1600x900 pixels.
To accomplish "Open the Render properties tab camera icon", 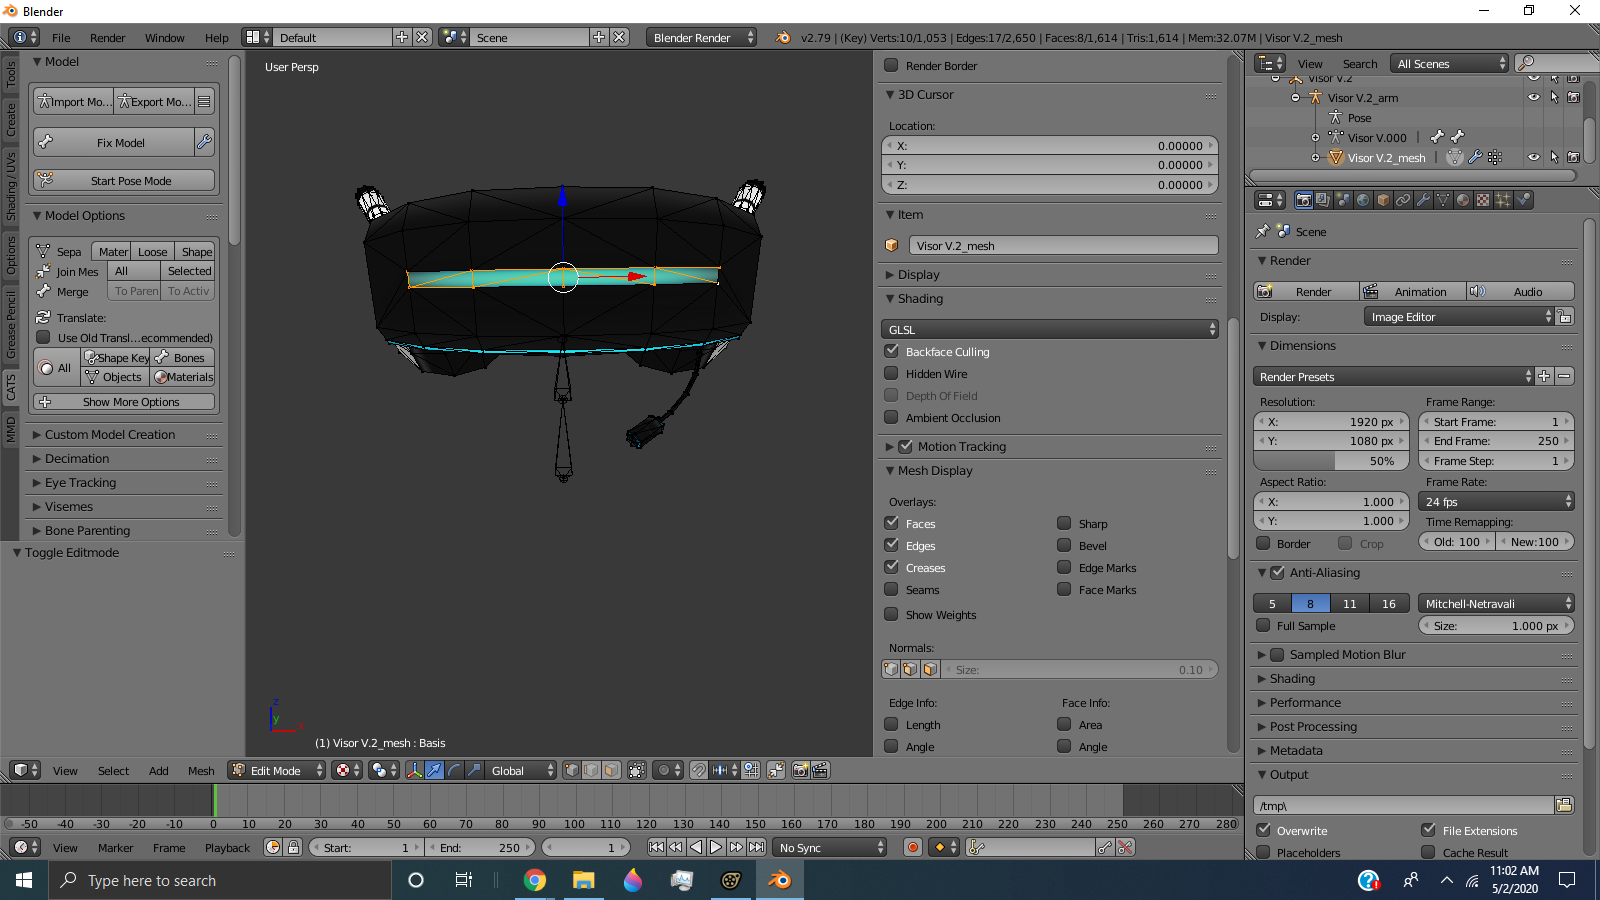I will coord(1303,200).
